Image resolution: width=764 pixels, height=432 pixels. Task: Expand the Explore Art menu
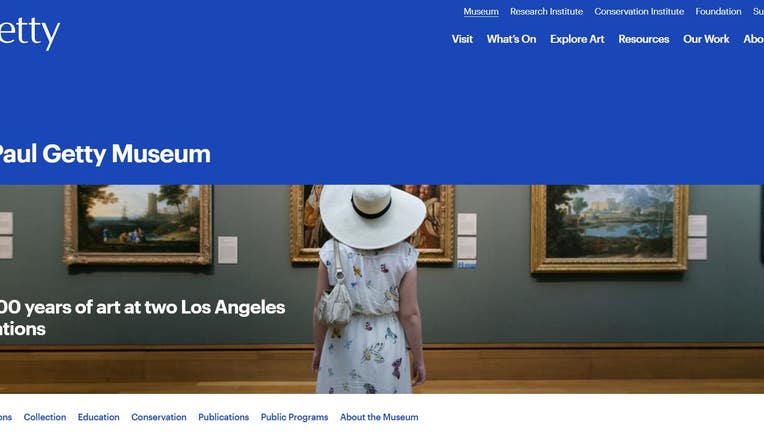coord(577,39)
